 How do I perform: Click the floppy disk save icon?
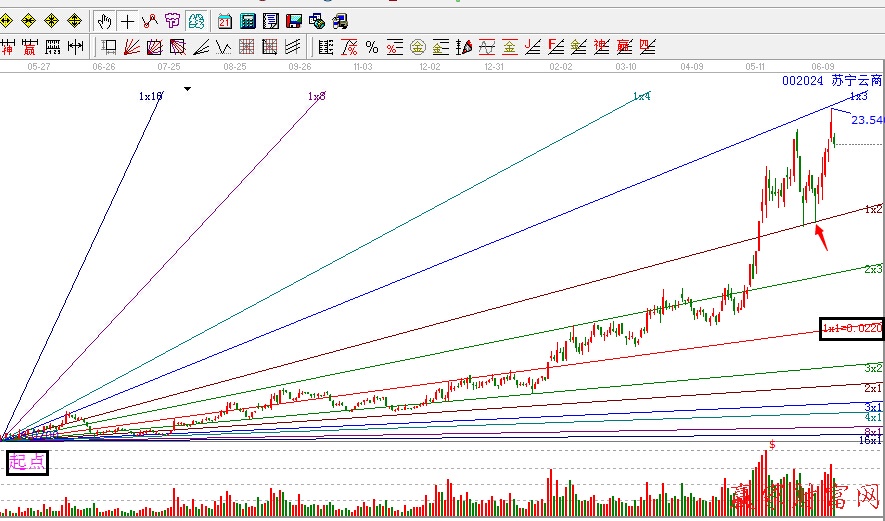294,20
